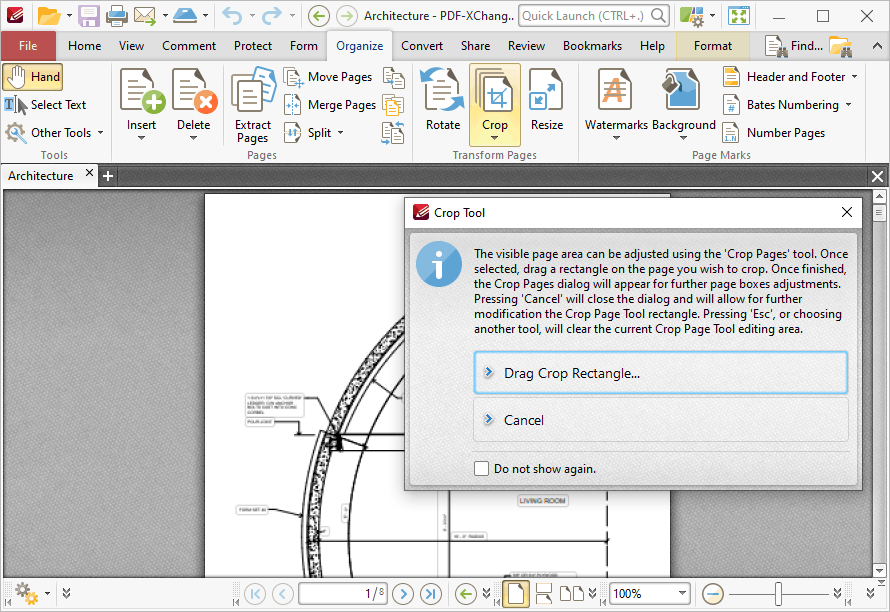Click the Save icon in title bar
The width and height of the screenshot is (890, 612).
(89, 16)
